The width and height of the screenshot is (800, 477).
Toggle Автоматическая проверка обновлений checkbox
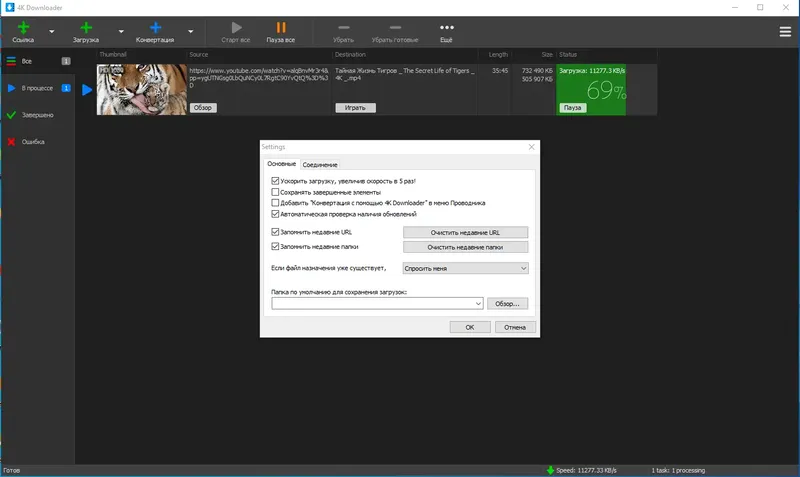click(x=275, y=214)
